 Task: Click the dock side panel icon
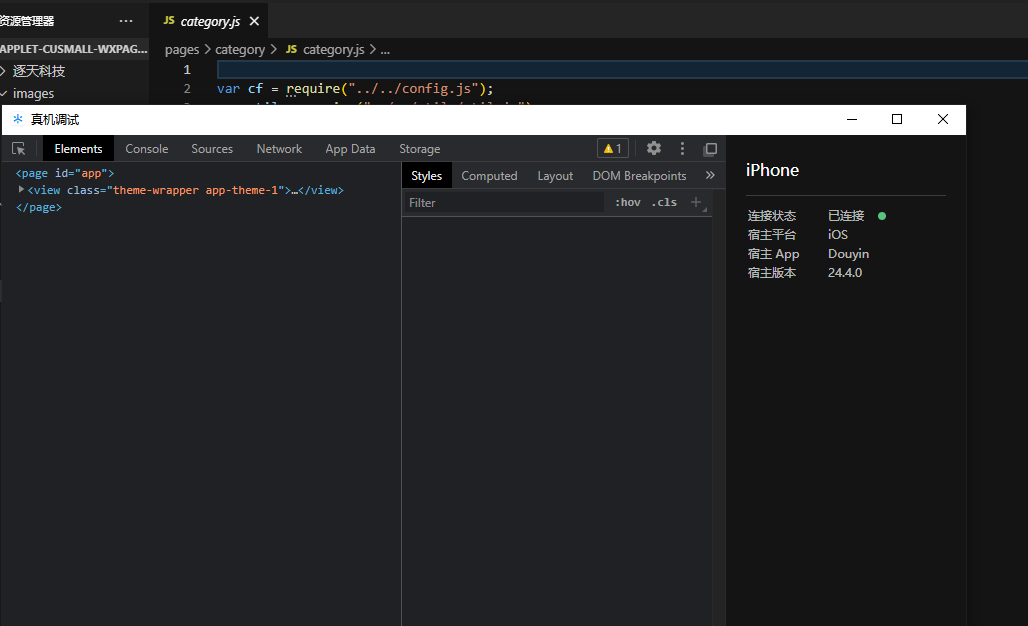click(x=710, y=149)
